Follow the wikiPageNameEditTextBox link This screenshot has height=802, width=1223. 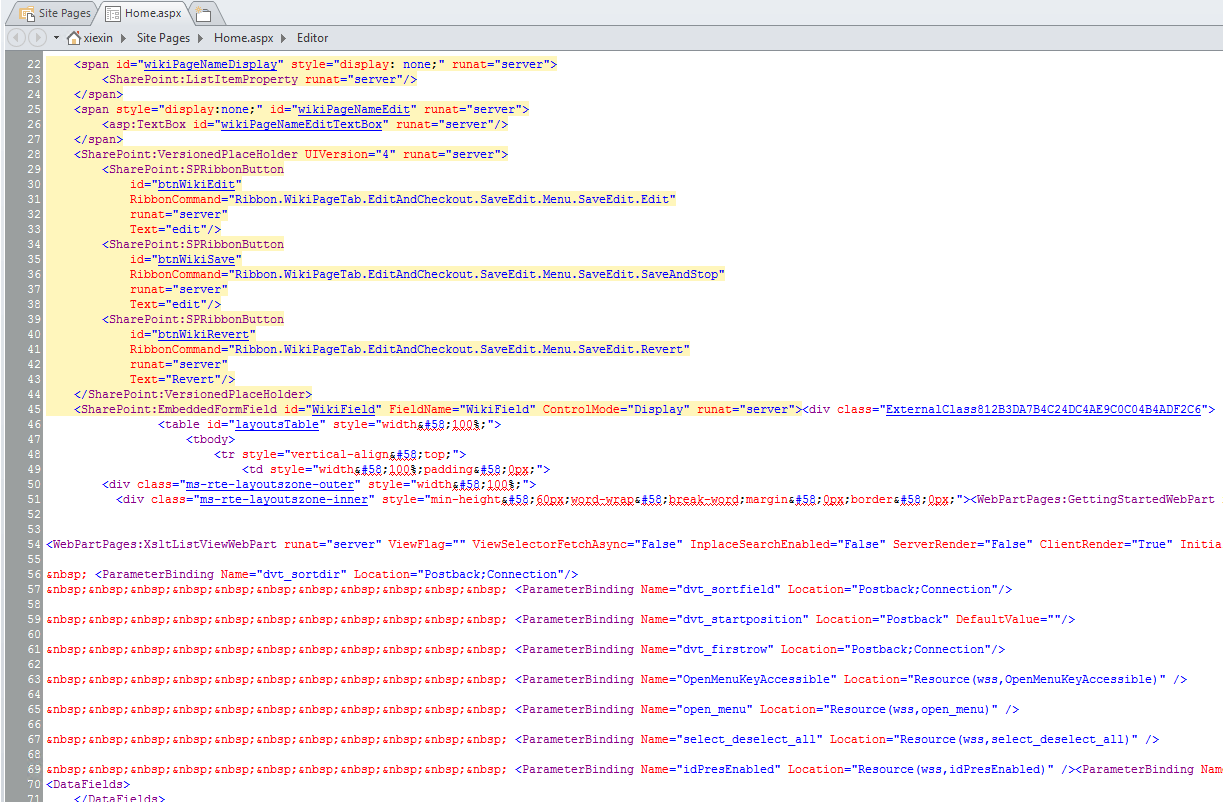(x=302, y=124)
